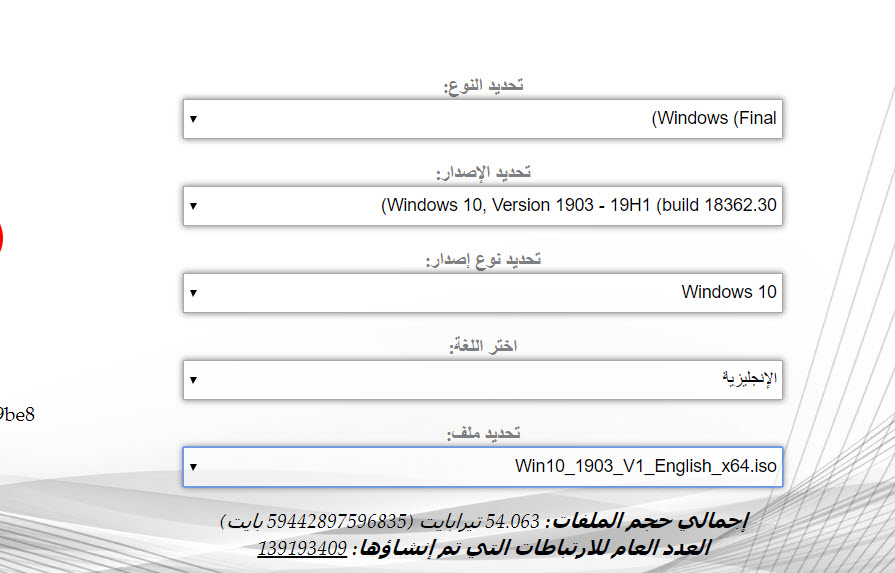Open the Windows (Final) type dropdown

coord(483,118)
